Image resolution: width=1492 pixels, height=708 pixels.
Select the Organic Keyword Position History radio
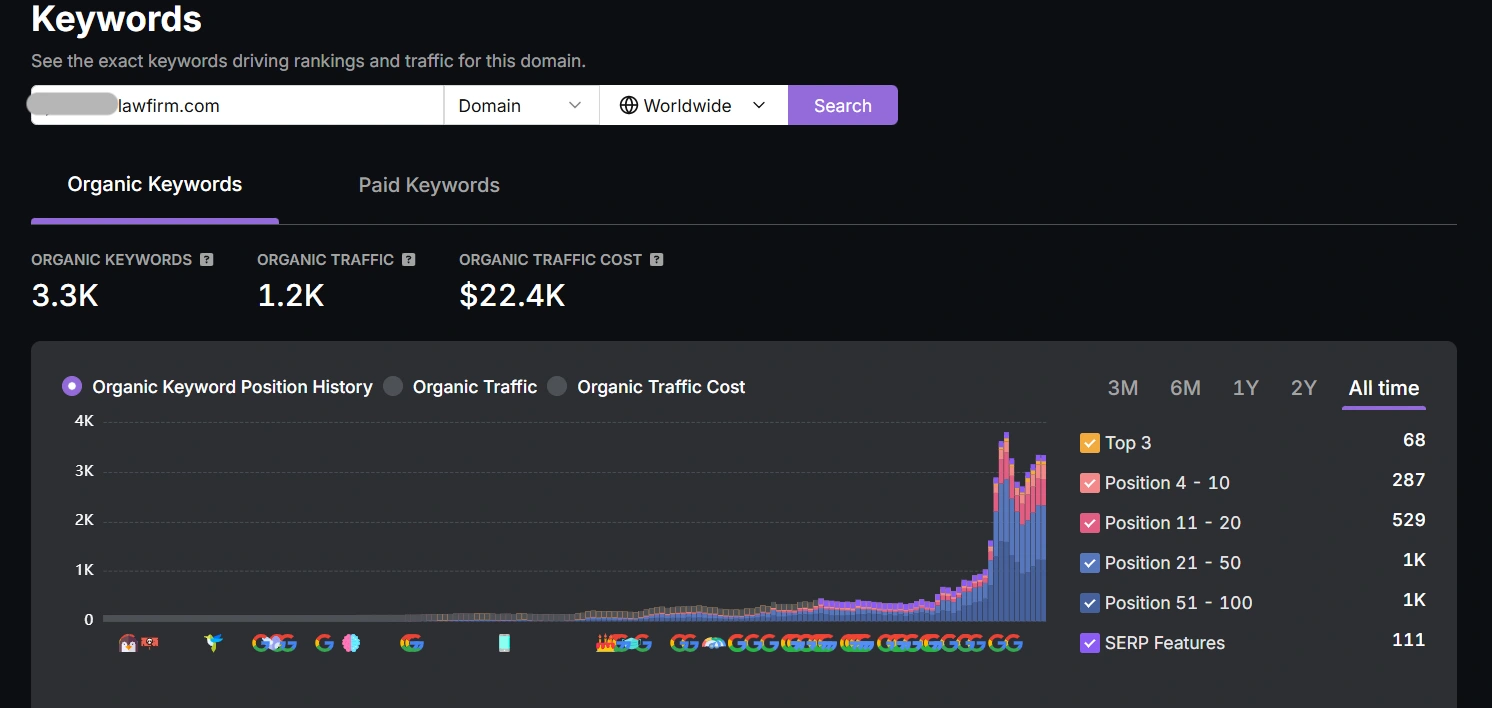72,386
